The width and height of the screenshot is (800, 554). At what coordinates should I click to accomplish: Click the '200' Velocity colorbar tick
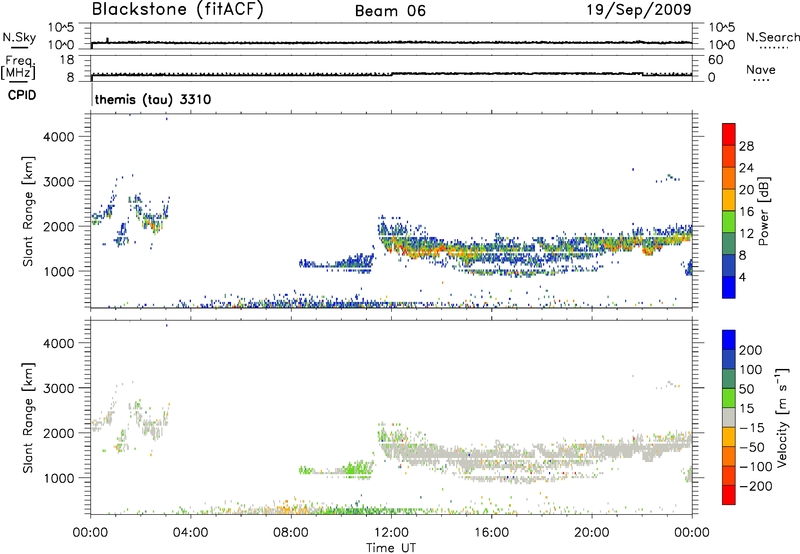coord(751,350)
